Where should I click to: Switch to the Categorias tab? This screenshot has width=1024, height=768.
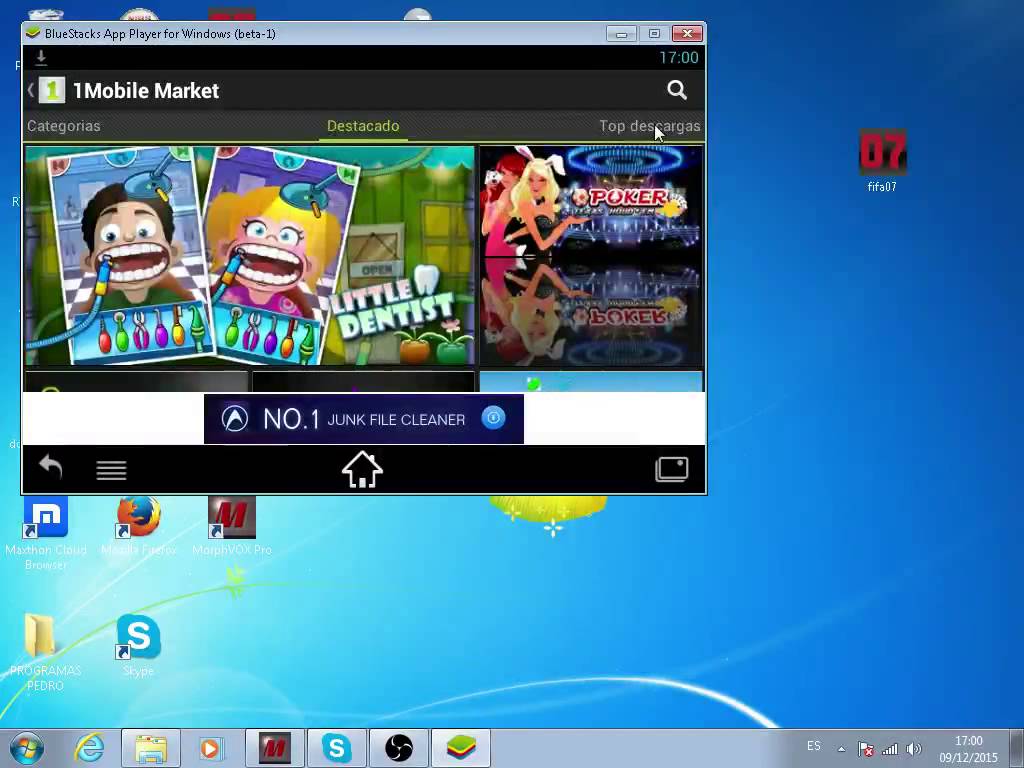pos(64,126)
